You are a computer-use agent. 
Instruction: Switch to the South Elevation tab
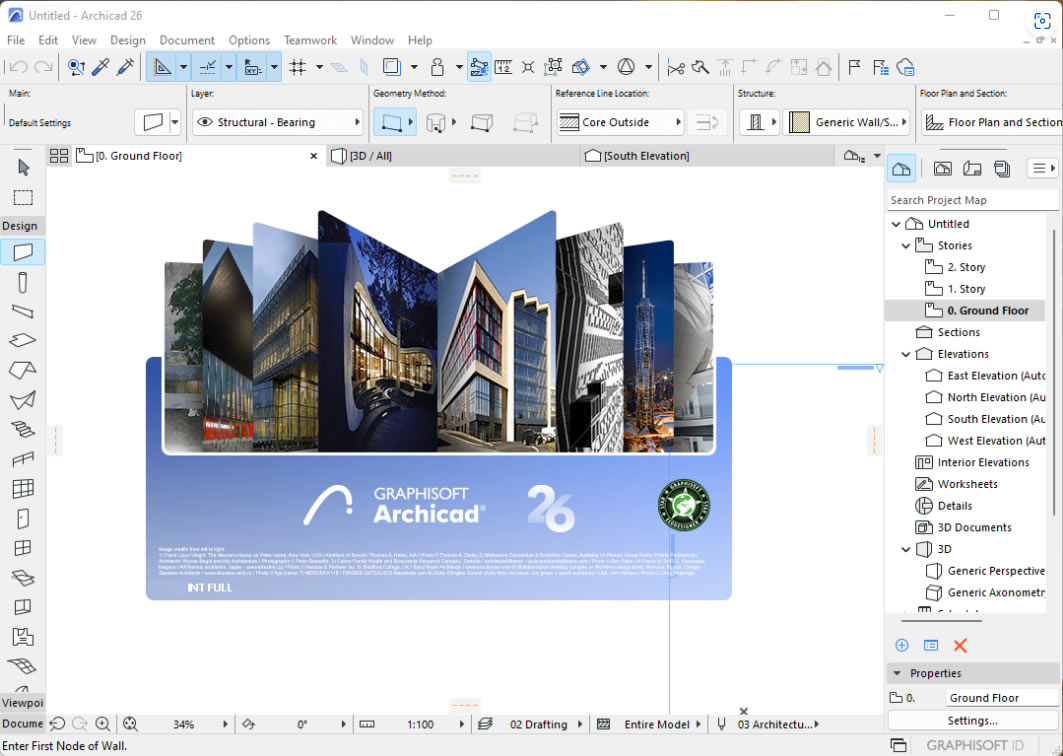705,156
